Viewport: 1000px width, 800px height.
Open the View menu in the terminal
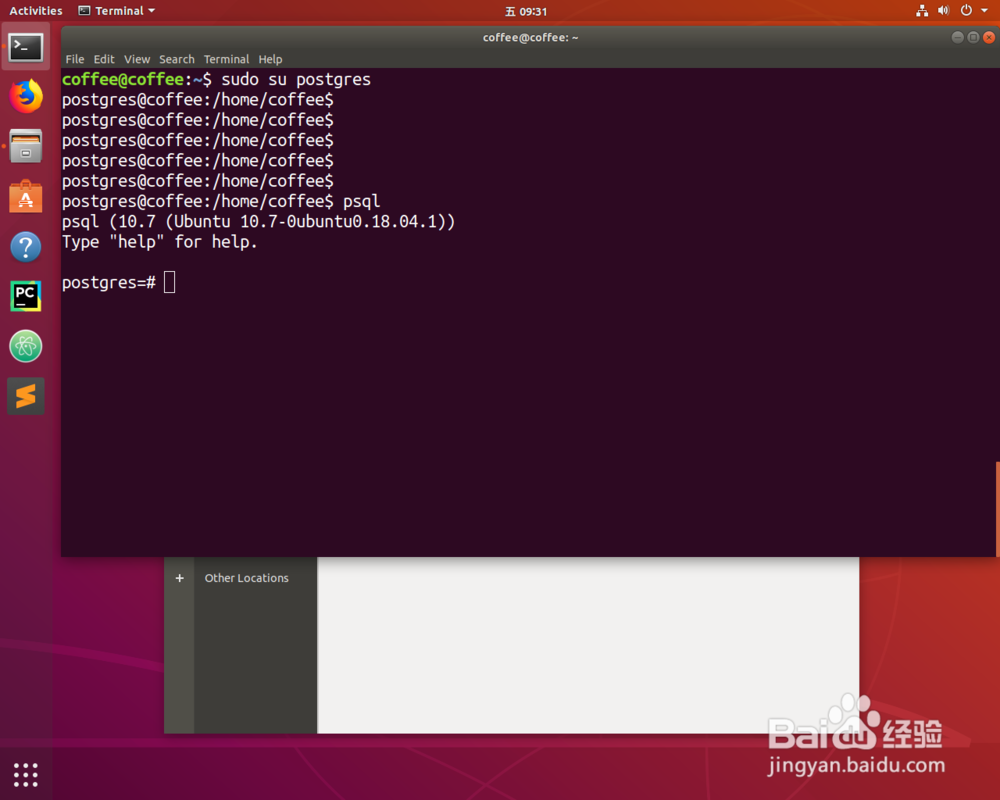136,59
